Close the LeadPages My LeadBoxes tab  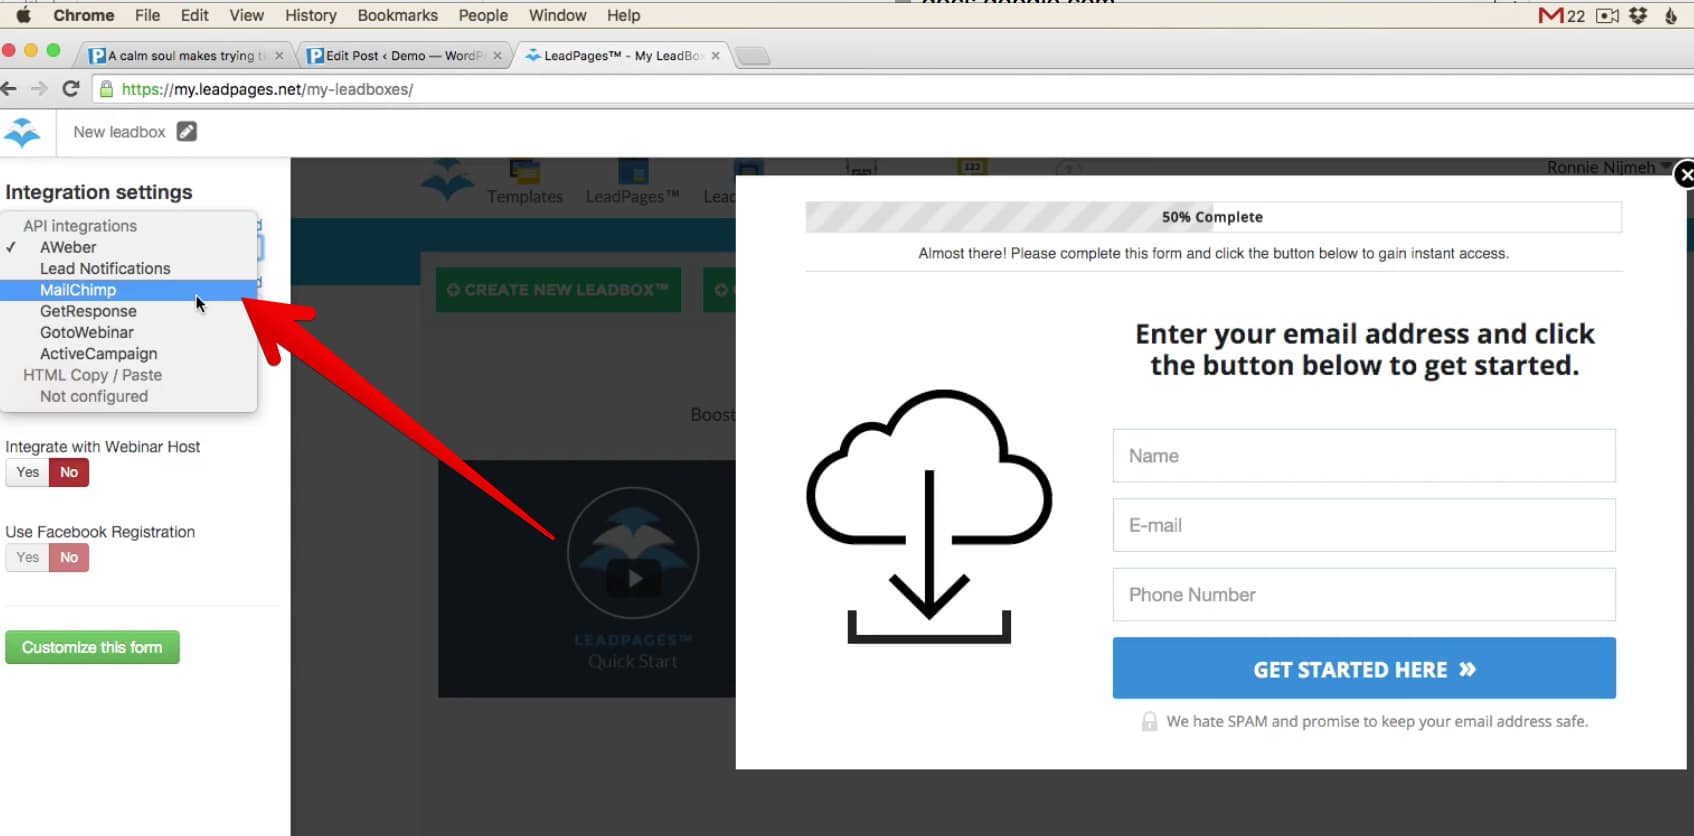[x=715, y=56]
